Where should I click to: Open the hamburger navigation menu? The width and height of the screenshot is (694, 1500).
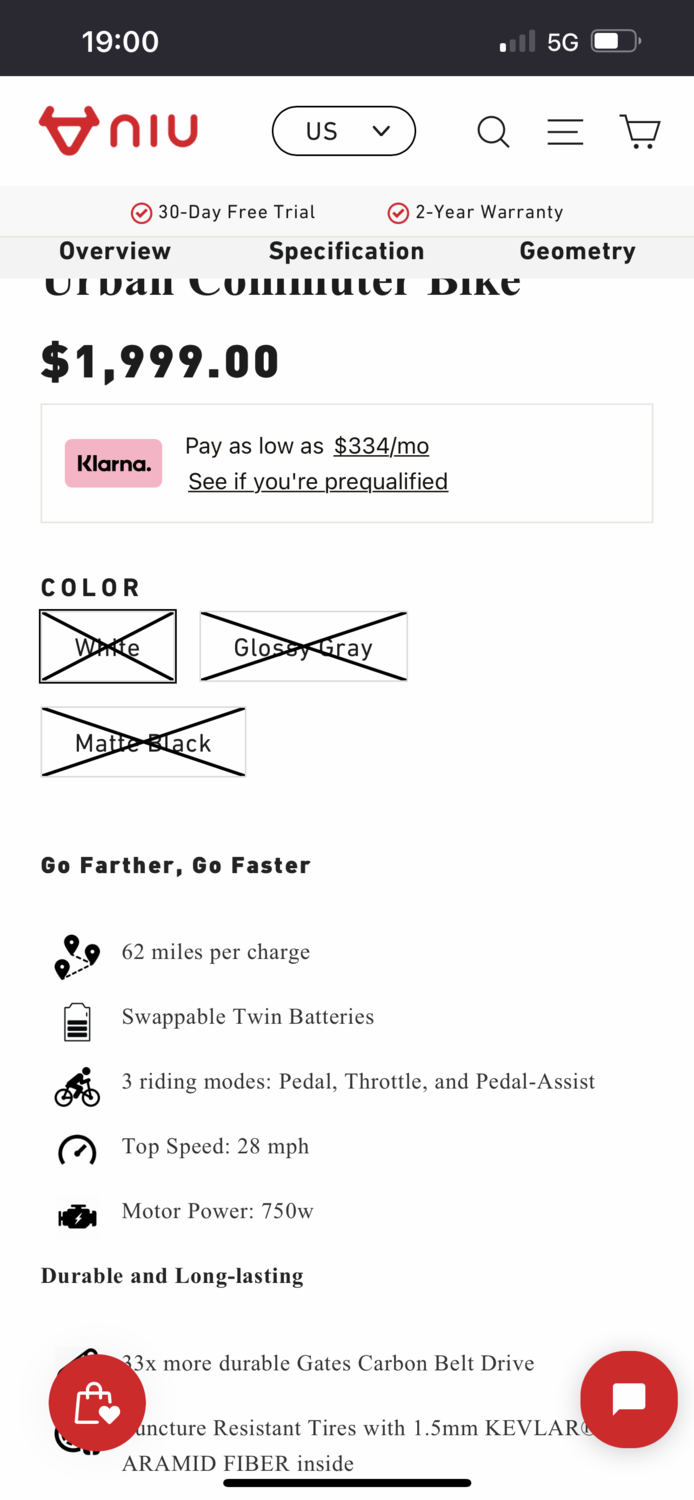point(565,131)
